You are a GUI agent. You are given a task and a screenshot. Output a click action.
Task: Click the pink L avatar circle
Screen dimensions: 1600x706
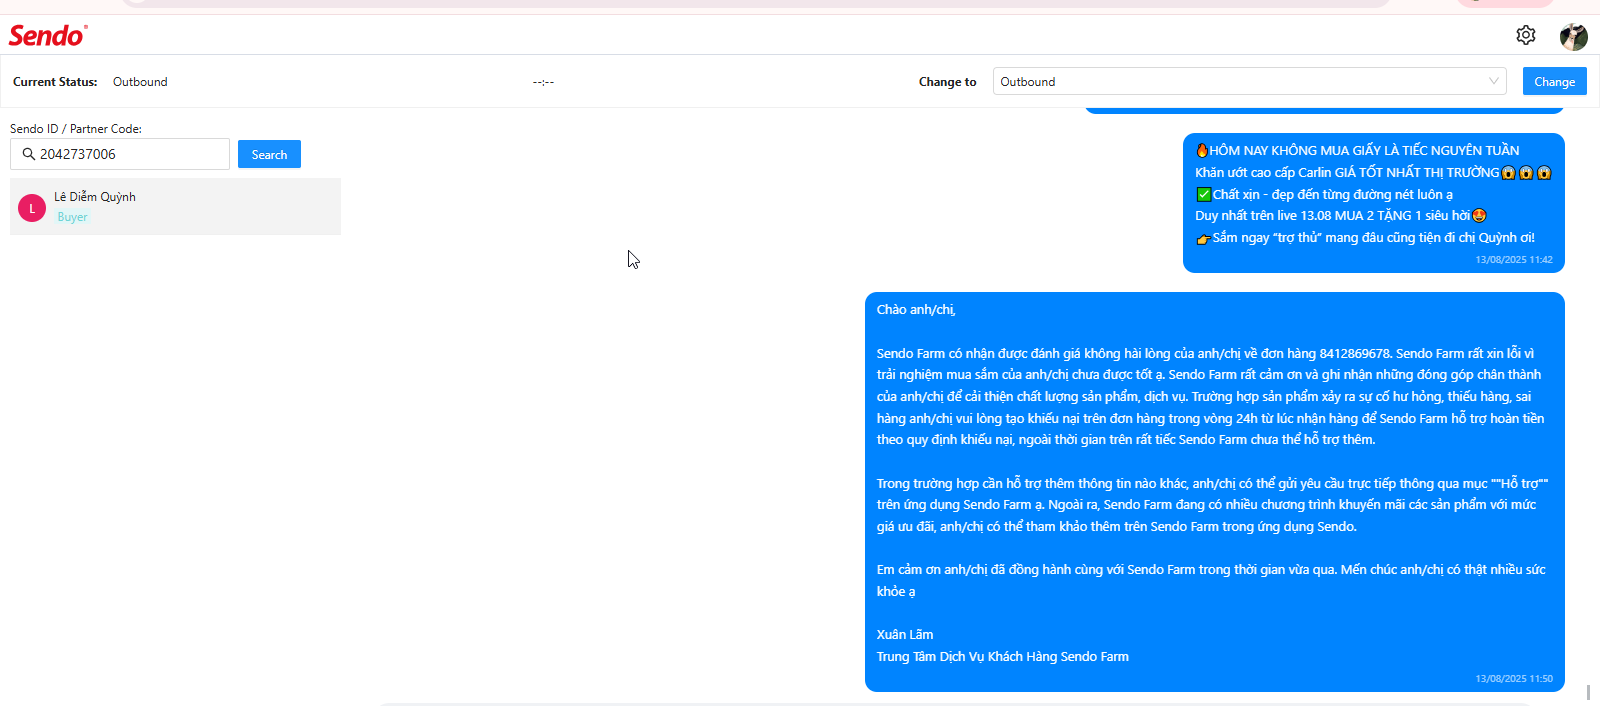[x=32, y=208]
